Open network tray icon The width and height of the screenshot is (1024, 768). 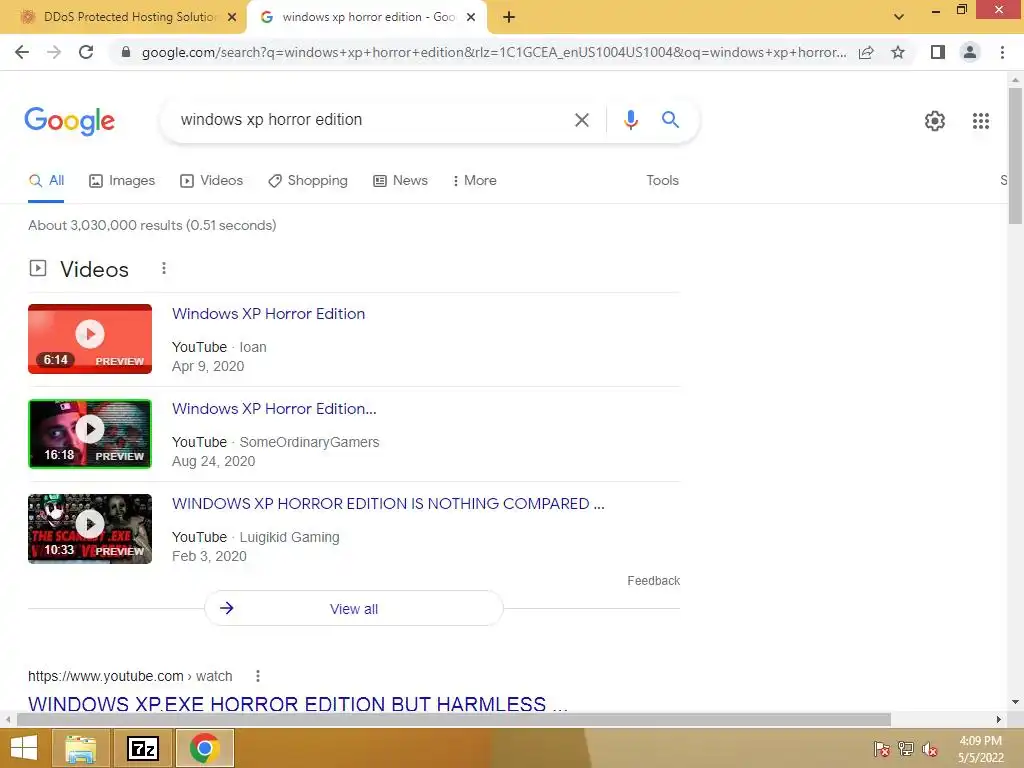pyautogui.click(x=906, y=749)
